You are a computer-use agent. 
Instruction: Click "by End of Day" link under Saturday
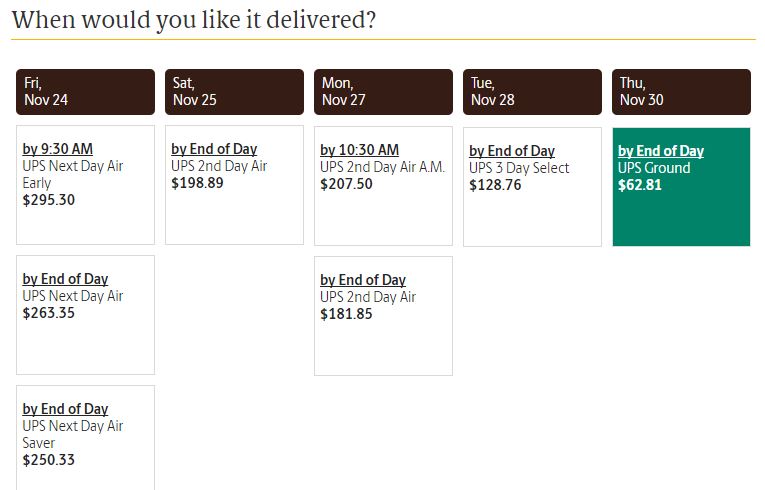[x=214, y=149]
